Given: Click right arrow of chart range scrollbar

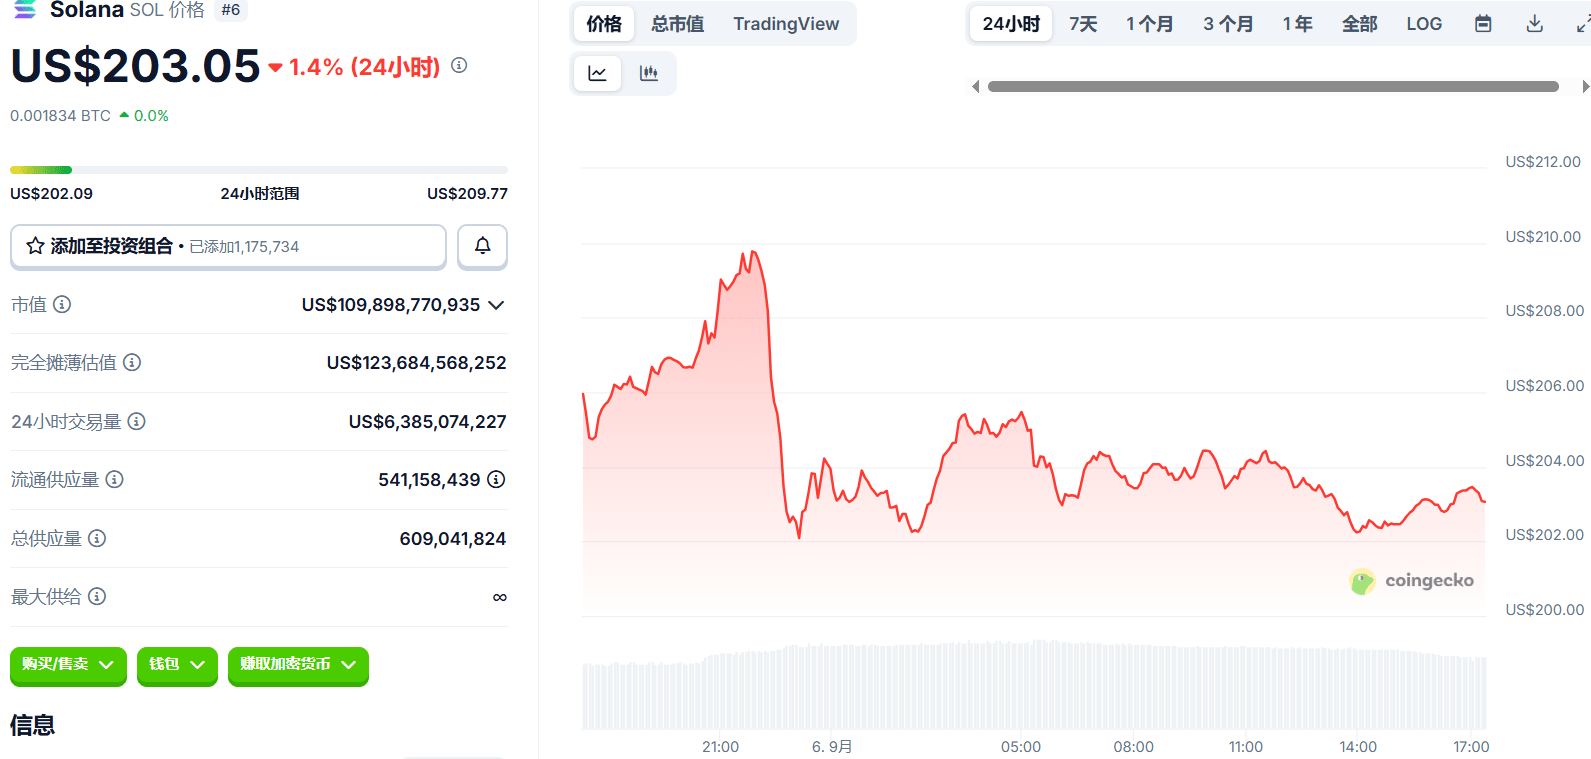Looking at the screenshot, I should coord(1585,87).
